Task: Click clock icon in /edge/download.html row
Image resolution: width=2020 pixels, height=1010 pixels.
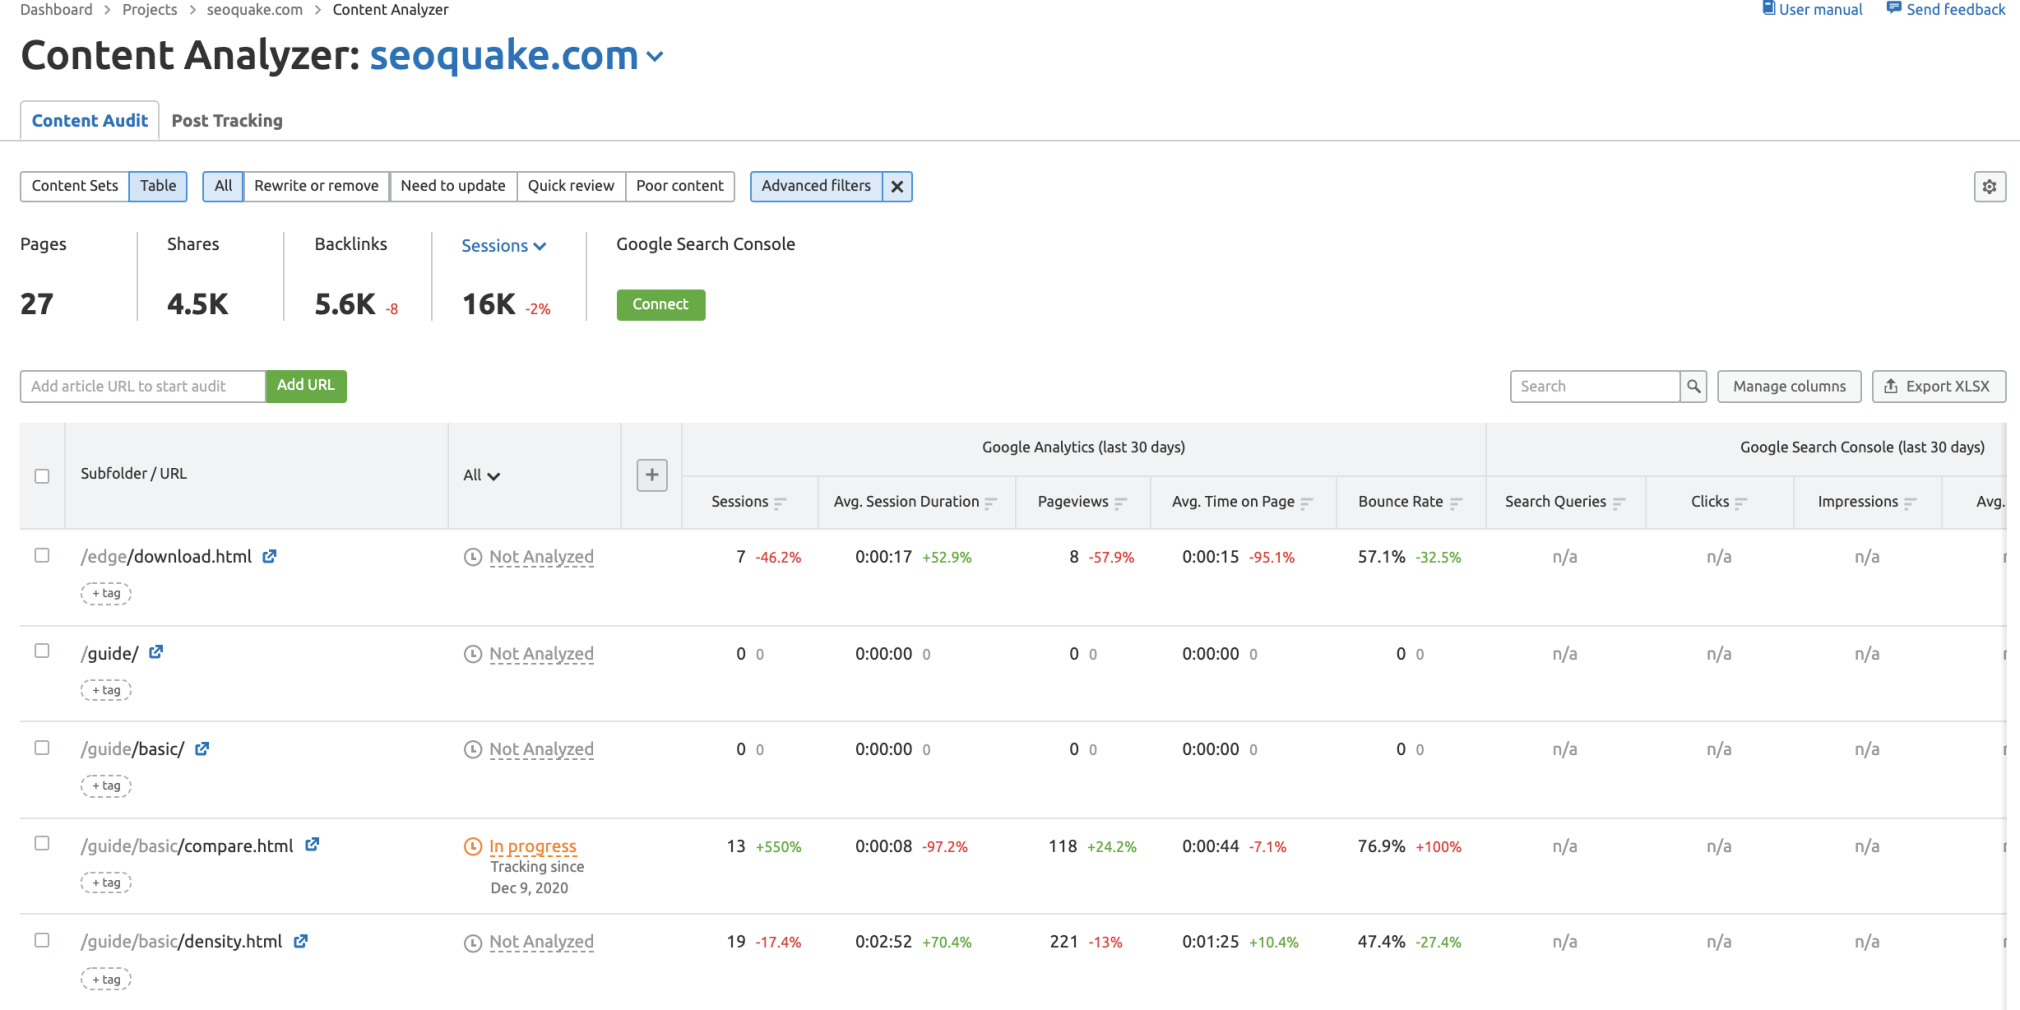Action: pyautogui.click(x=473, y=557)
